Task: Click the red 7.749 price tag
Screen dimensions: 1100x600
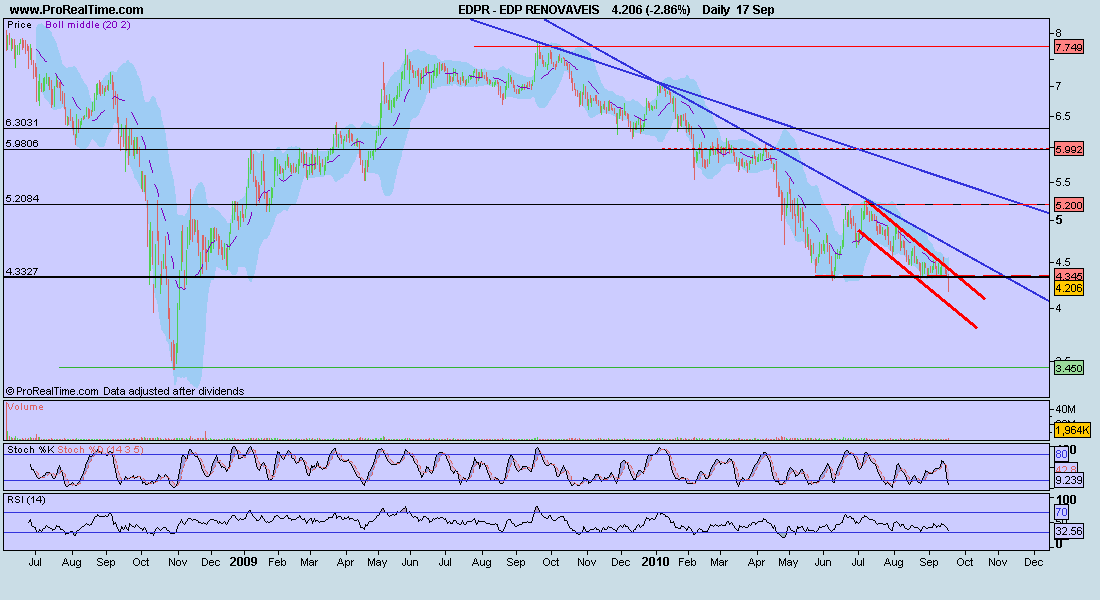Action: point(1068,47)
